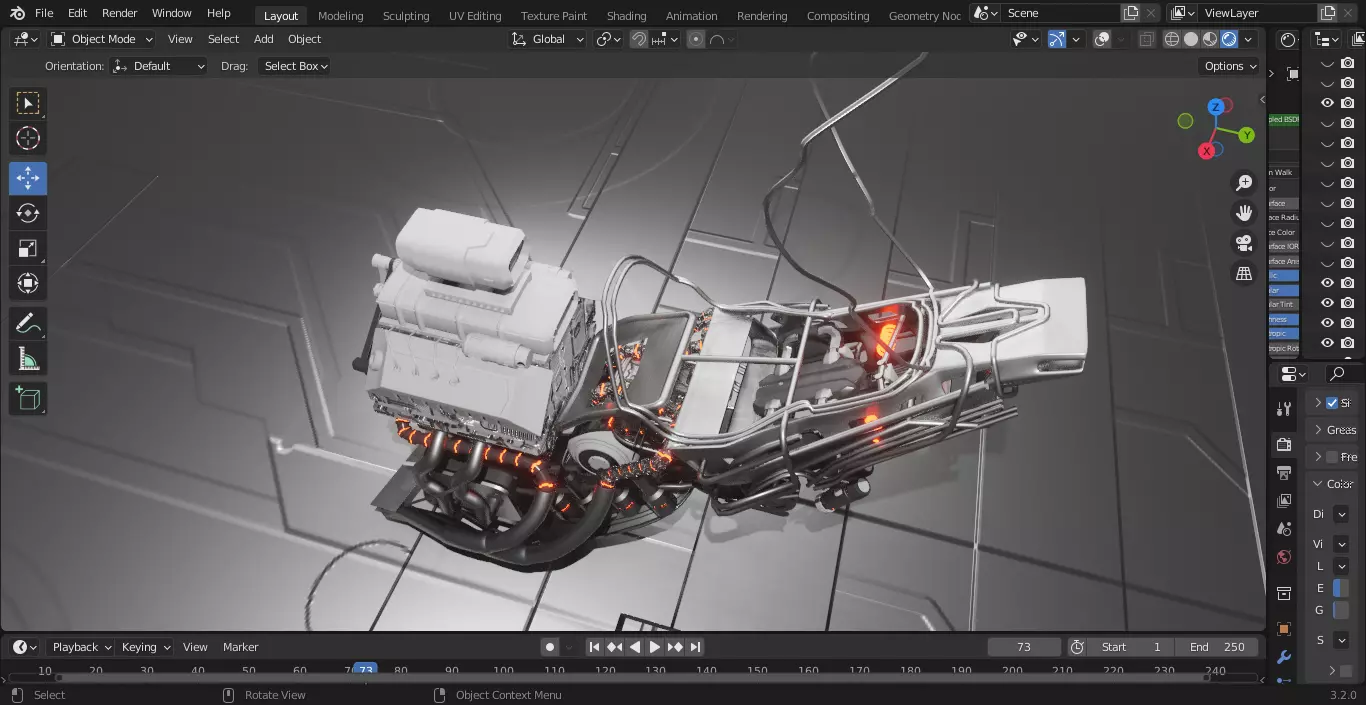Switch to solid viewport shading
Image resolution: width=1366 pixels, height=705 pixels.
click(x=1191, y=39)
